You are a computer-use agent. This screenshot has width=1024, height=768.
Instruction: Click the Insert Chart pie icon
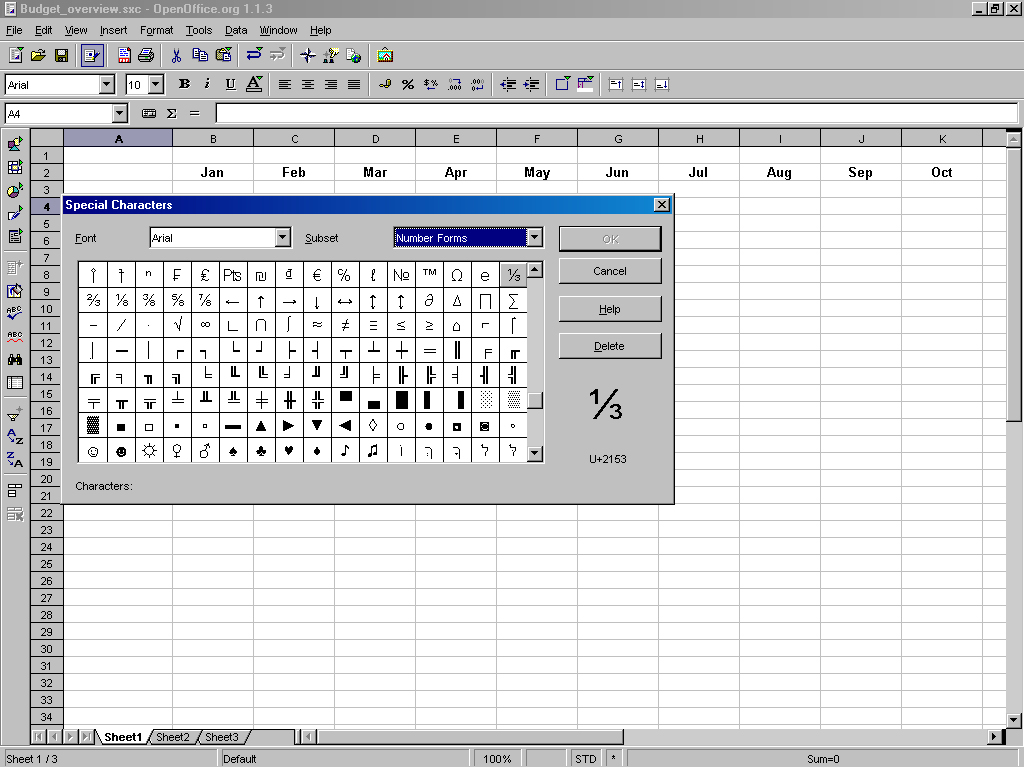15,190
